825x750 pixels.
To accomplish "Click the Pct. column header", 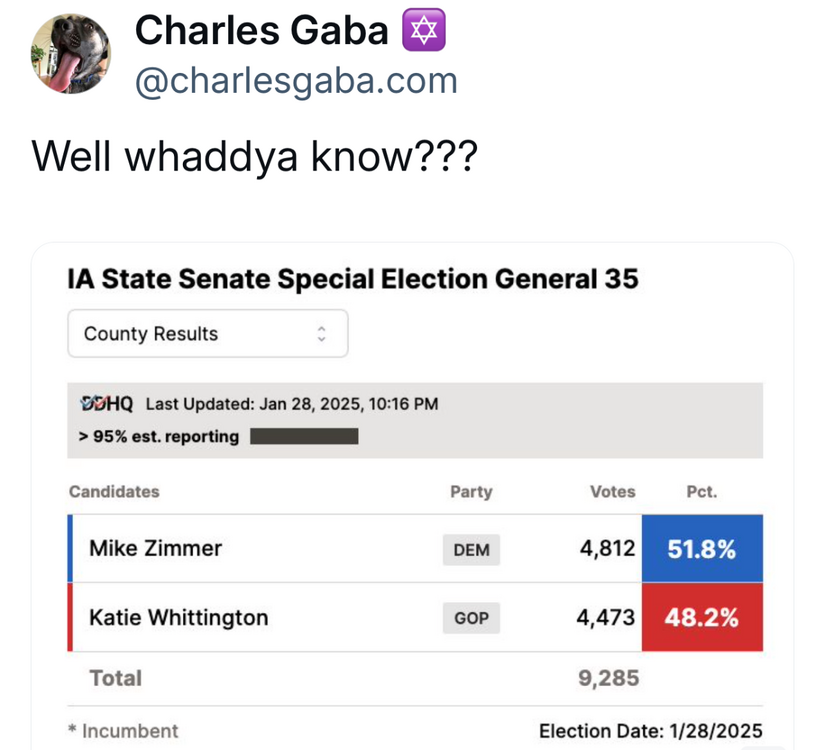I will coord(701,491).
